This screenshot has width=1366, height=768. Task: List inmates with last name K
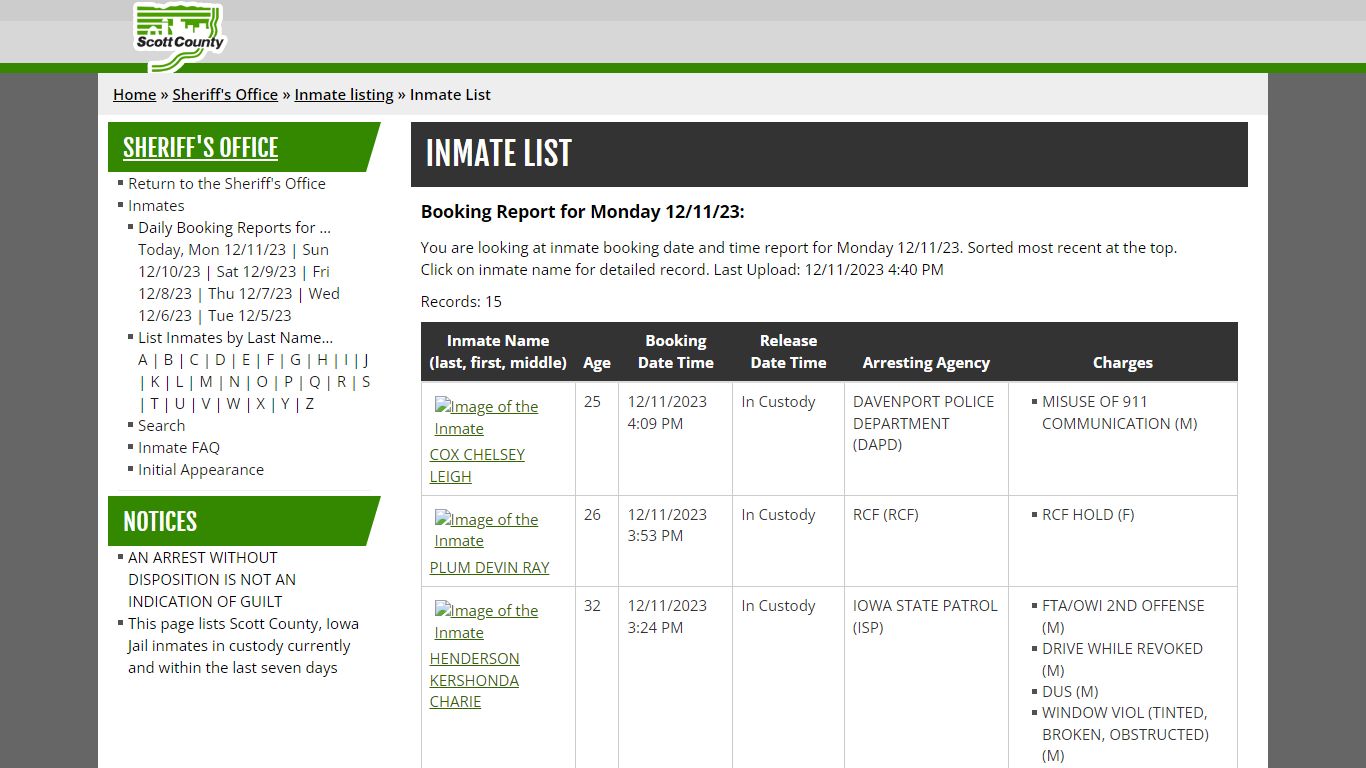155,381
